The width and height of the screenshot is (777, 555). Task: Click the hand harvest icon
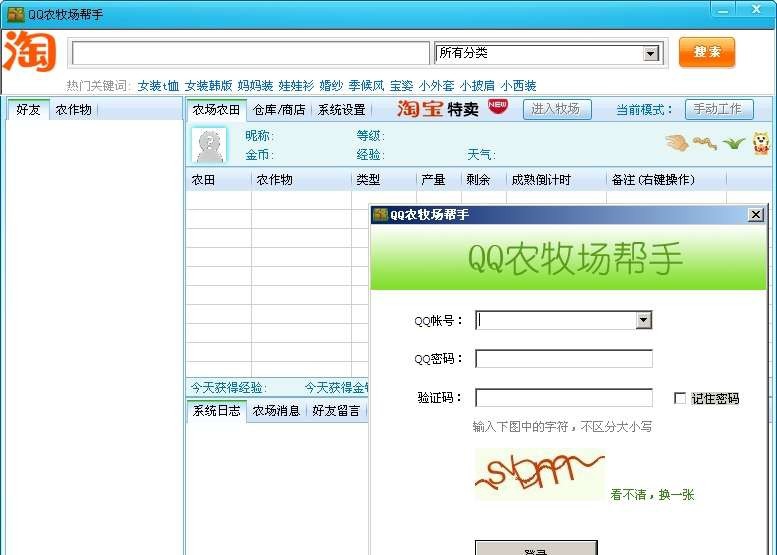[x=677, y=143]
